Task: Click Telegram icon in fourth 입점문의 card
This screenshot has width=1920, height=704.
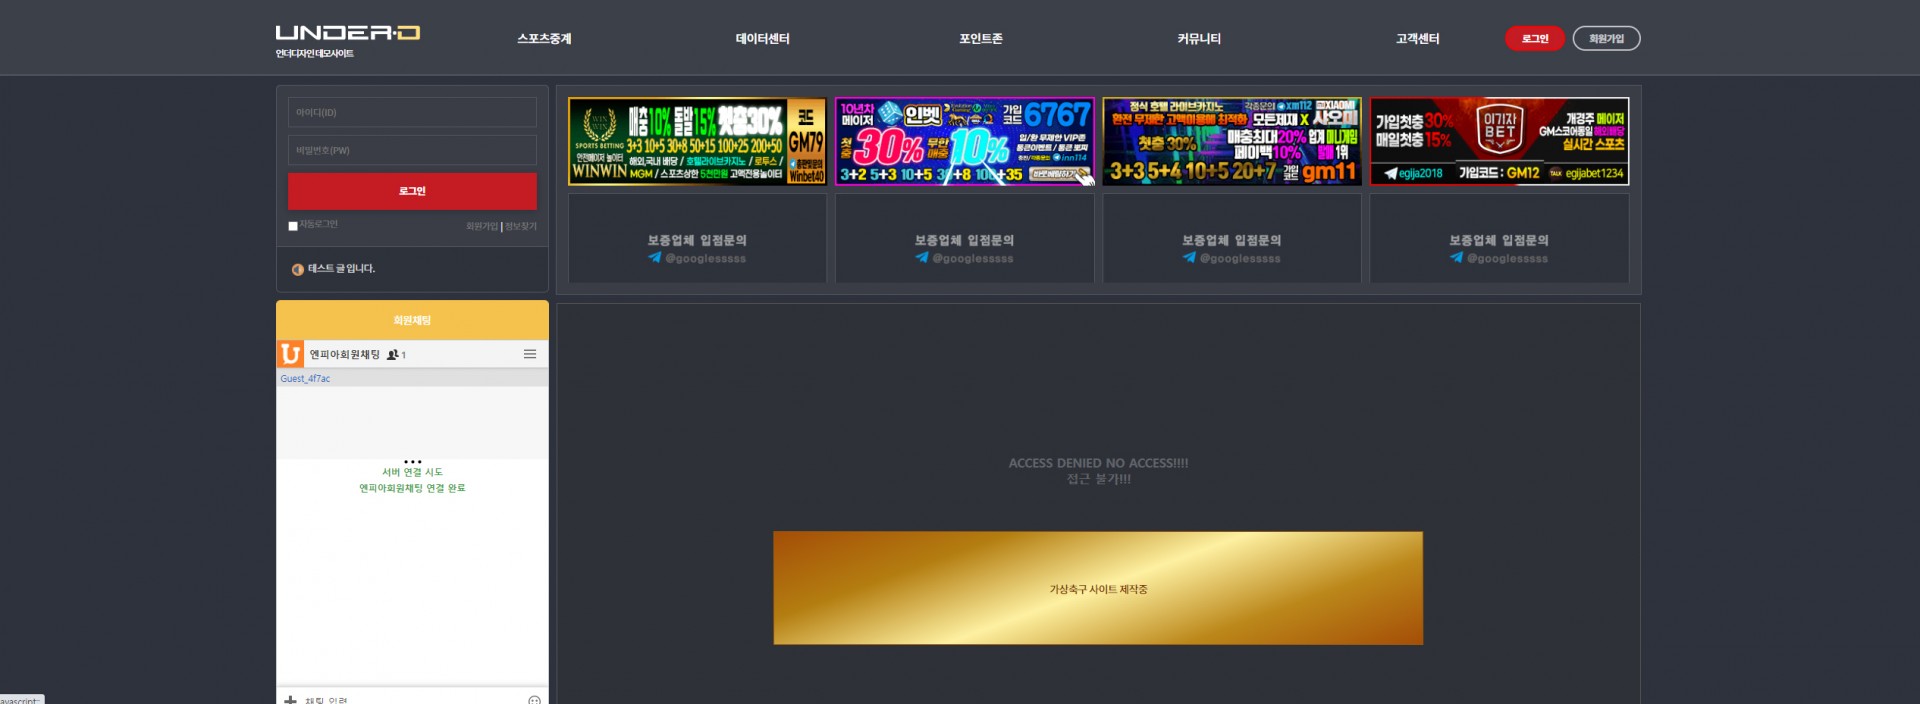Action: [1457, 258]
